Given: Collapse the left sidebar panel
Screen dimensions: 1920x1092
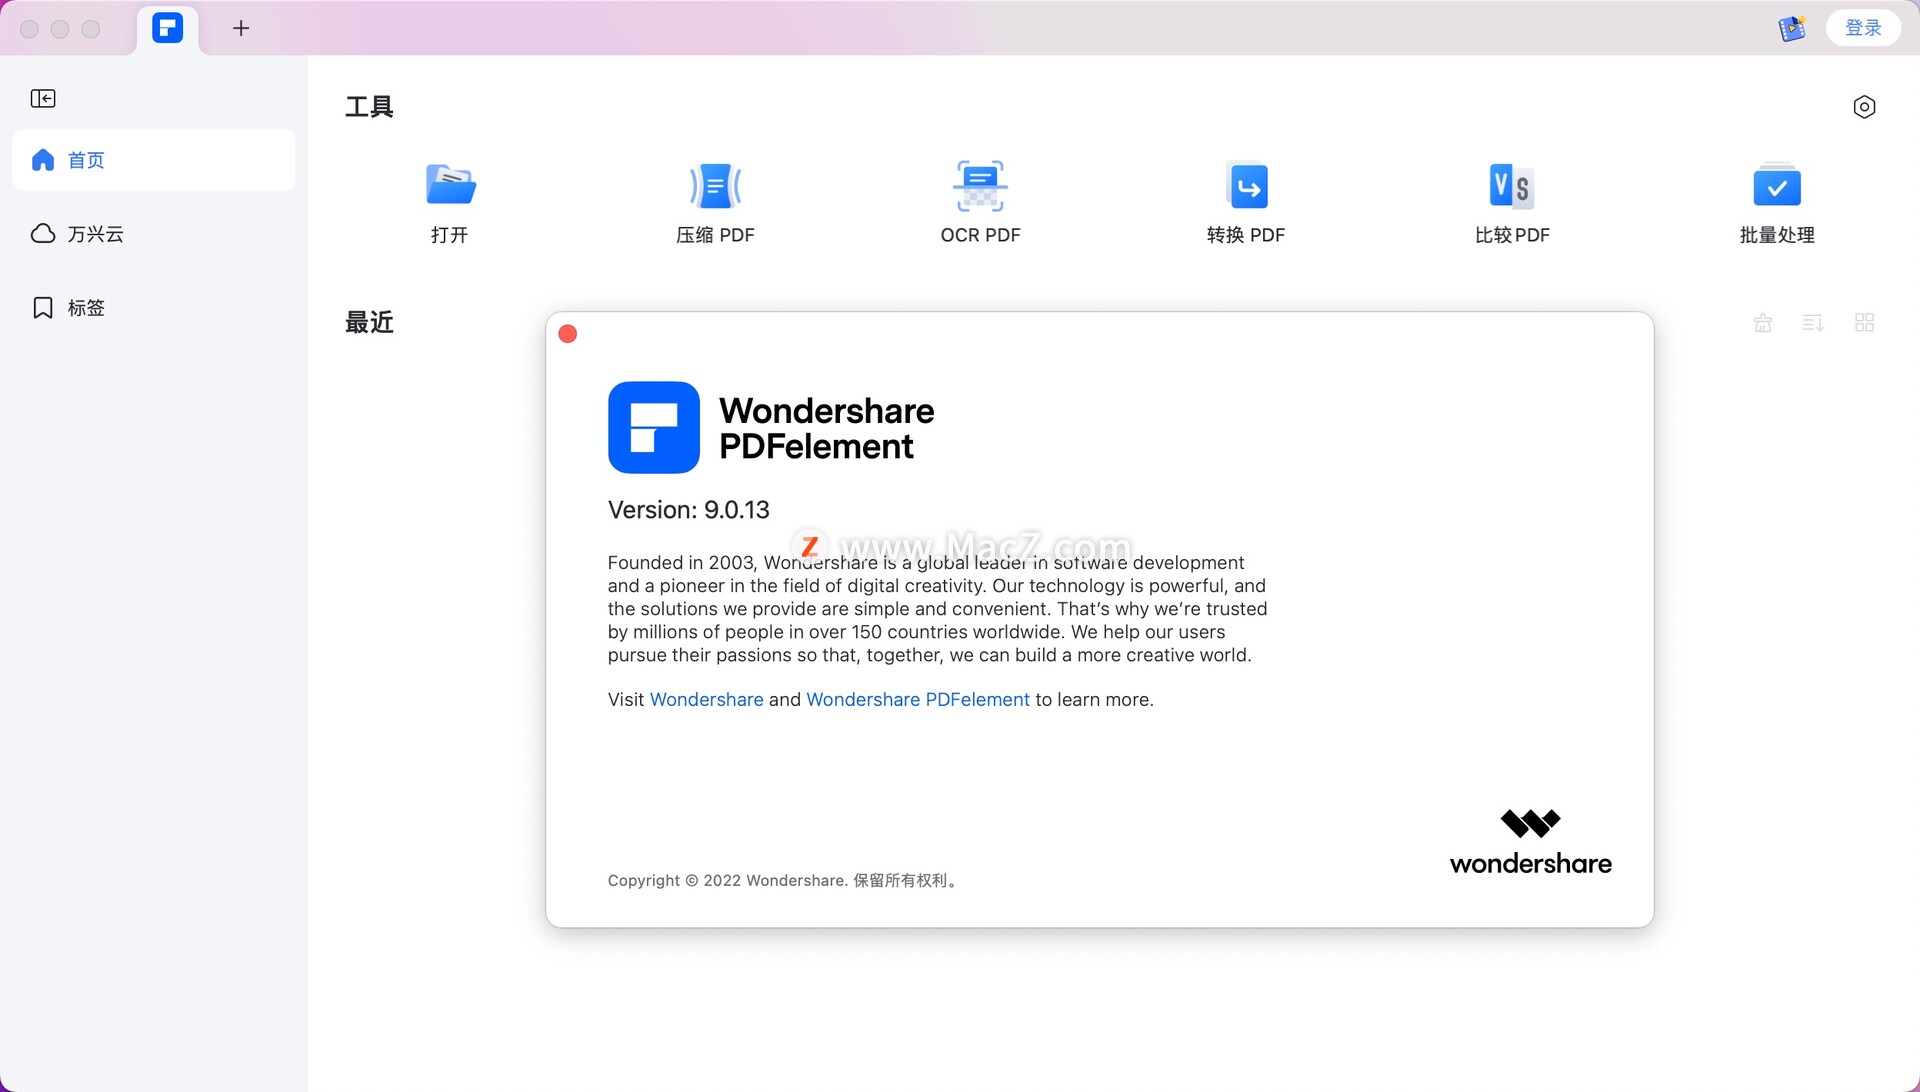Looking at the screenshot, I should [43, 98].
